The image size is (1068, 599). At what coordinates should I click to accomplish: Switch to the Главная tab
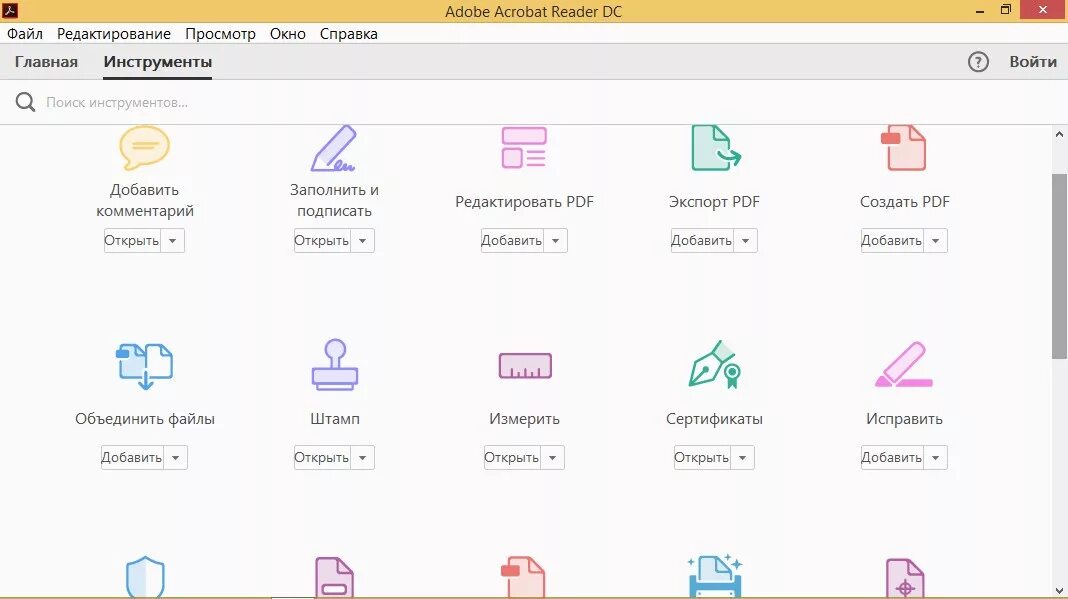[46, 62]
